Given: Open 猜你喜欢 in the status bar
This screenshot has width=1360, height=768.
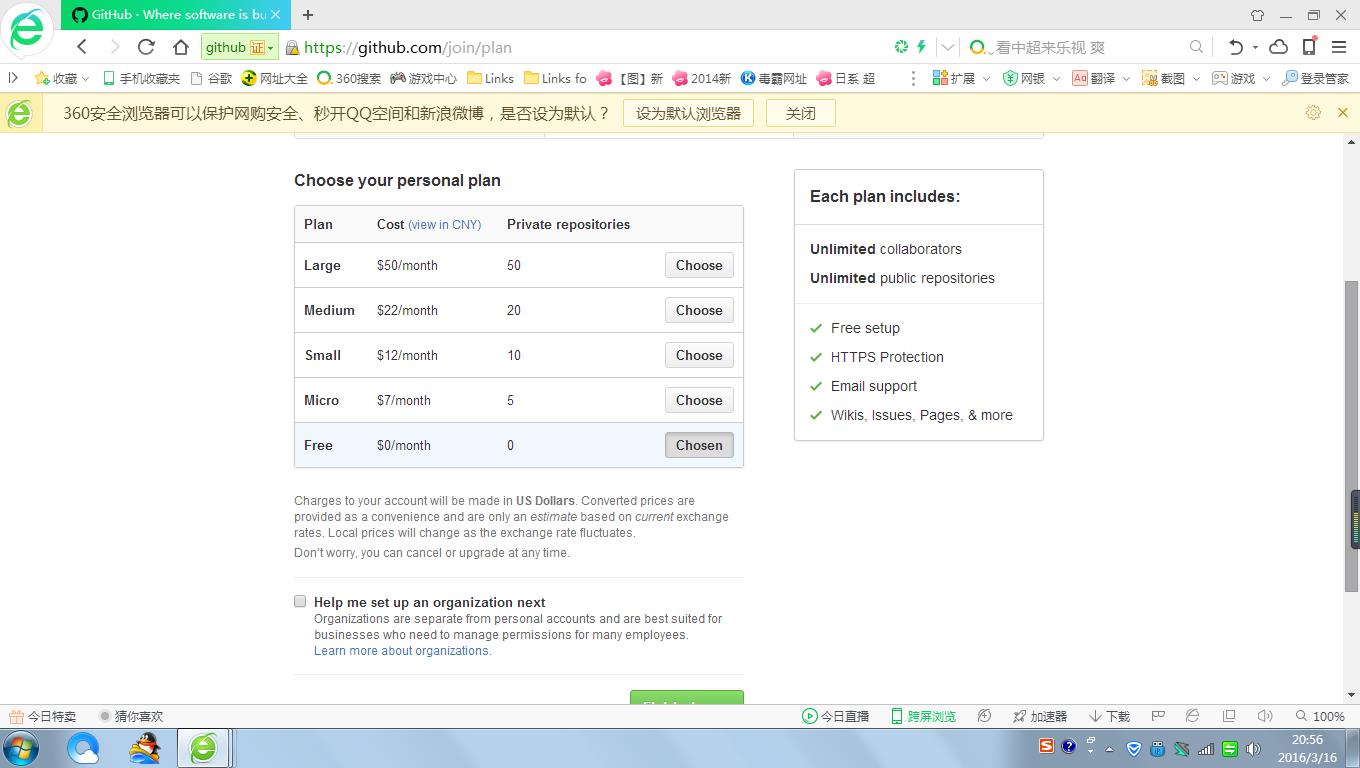Looking at the screenshot, I should pos(130,716).
